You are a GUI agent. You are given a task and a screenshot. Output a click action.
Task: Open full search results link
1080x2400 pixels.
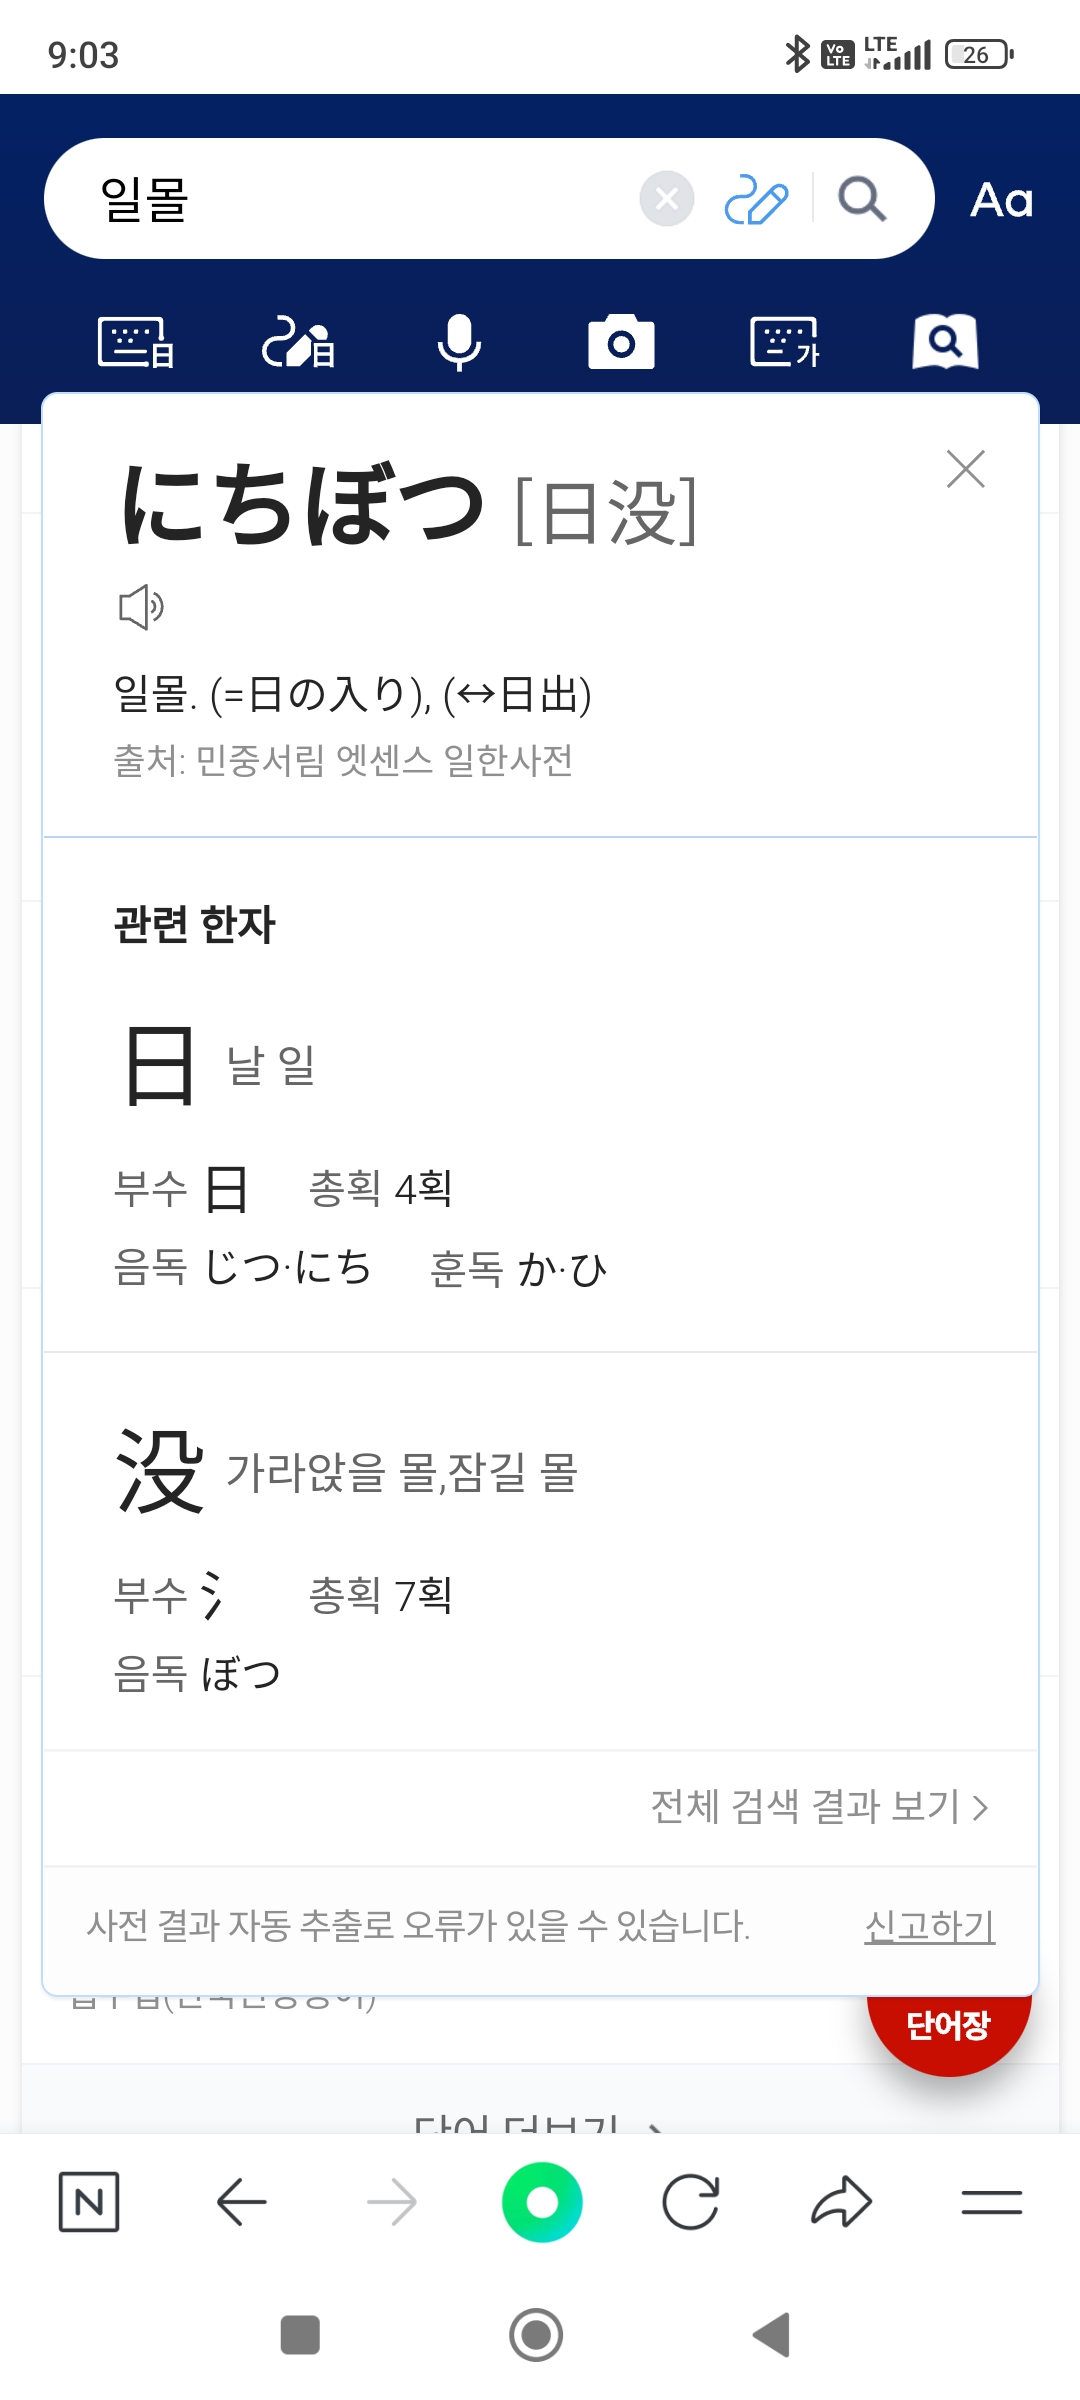pos(819,1807)
